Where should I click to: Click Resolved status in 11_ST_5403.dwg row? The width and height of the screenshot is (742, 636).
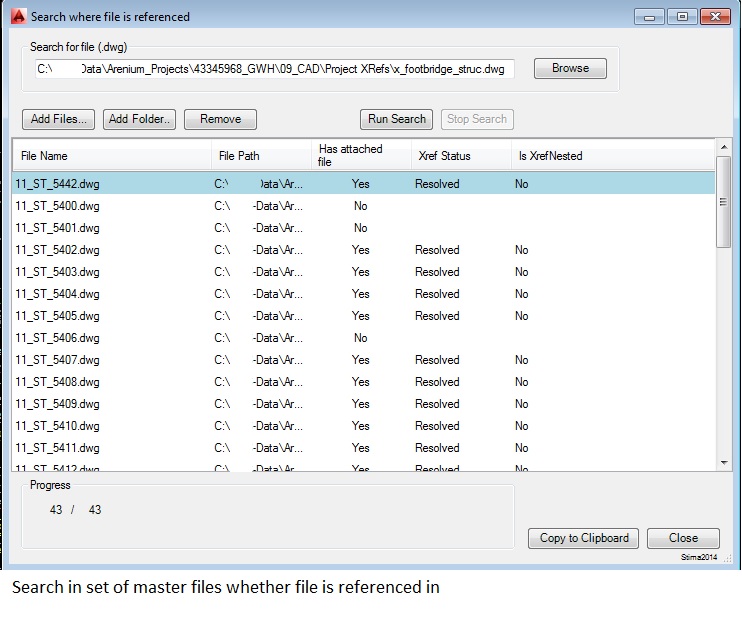(437, 272)
